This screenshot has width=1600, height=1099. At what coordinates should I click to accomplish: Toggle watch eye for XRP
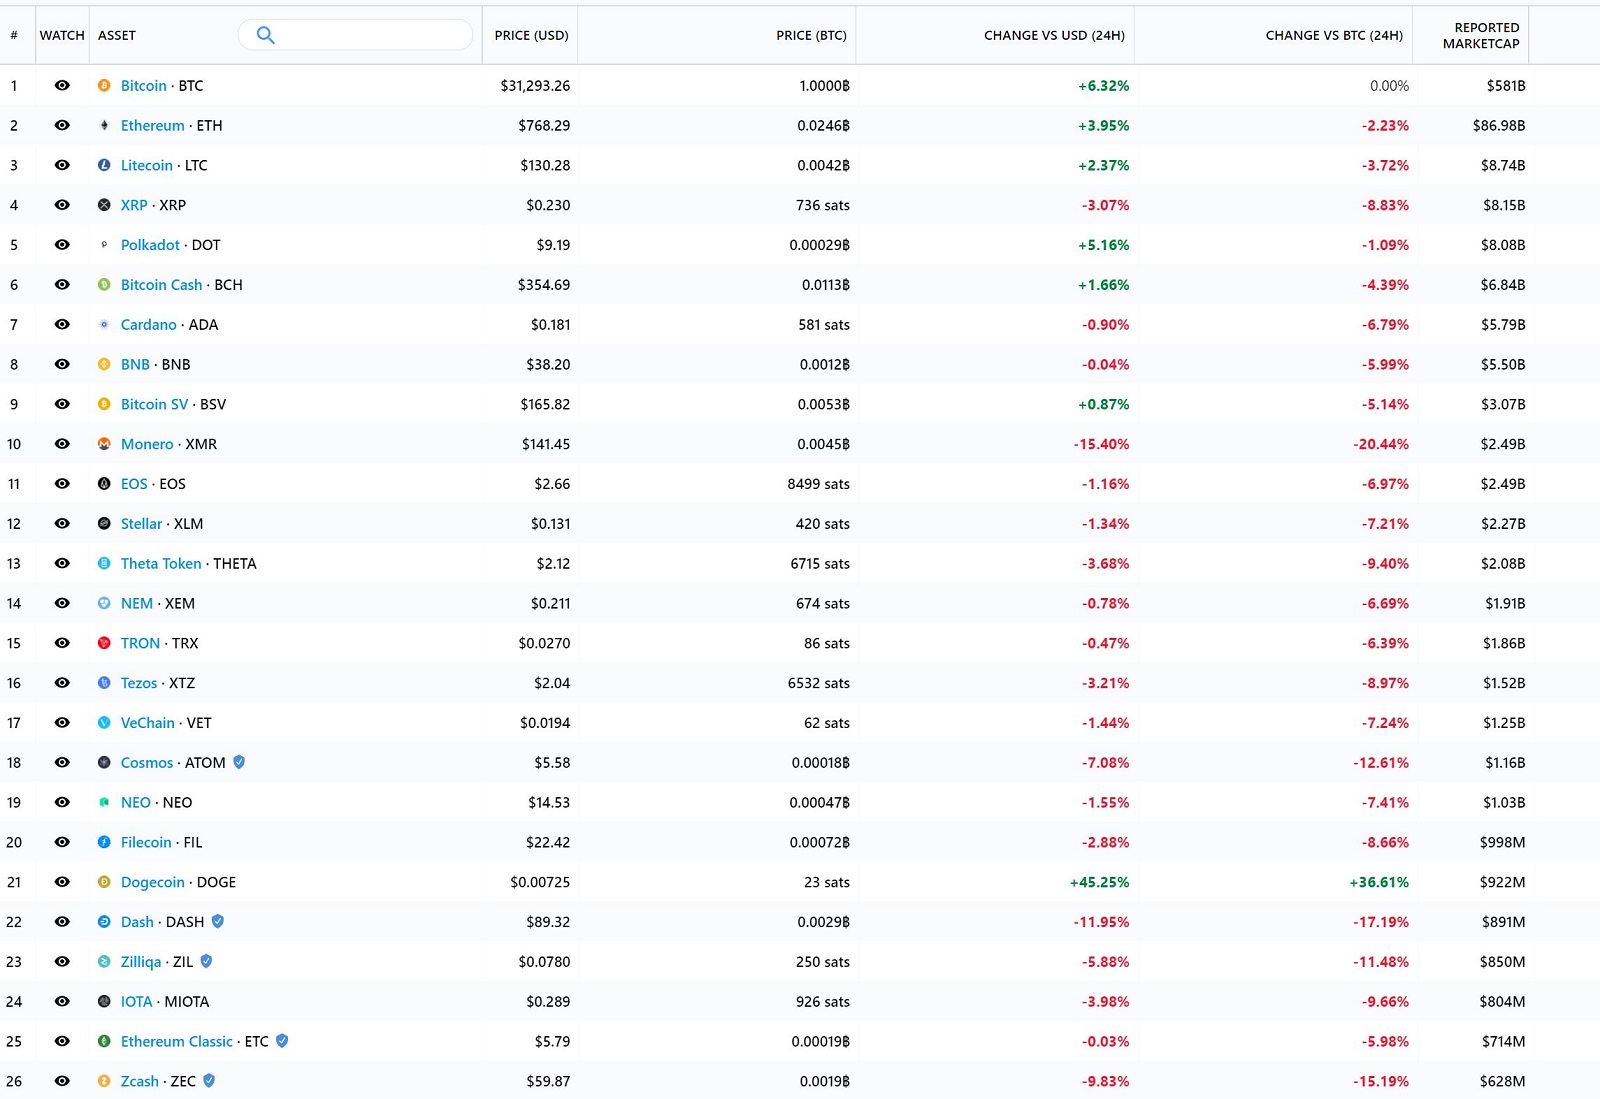click(62, 205)
